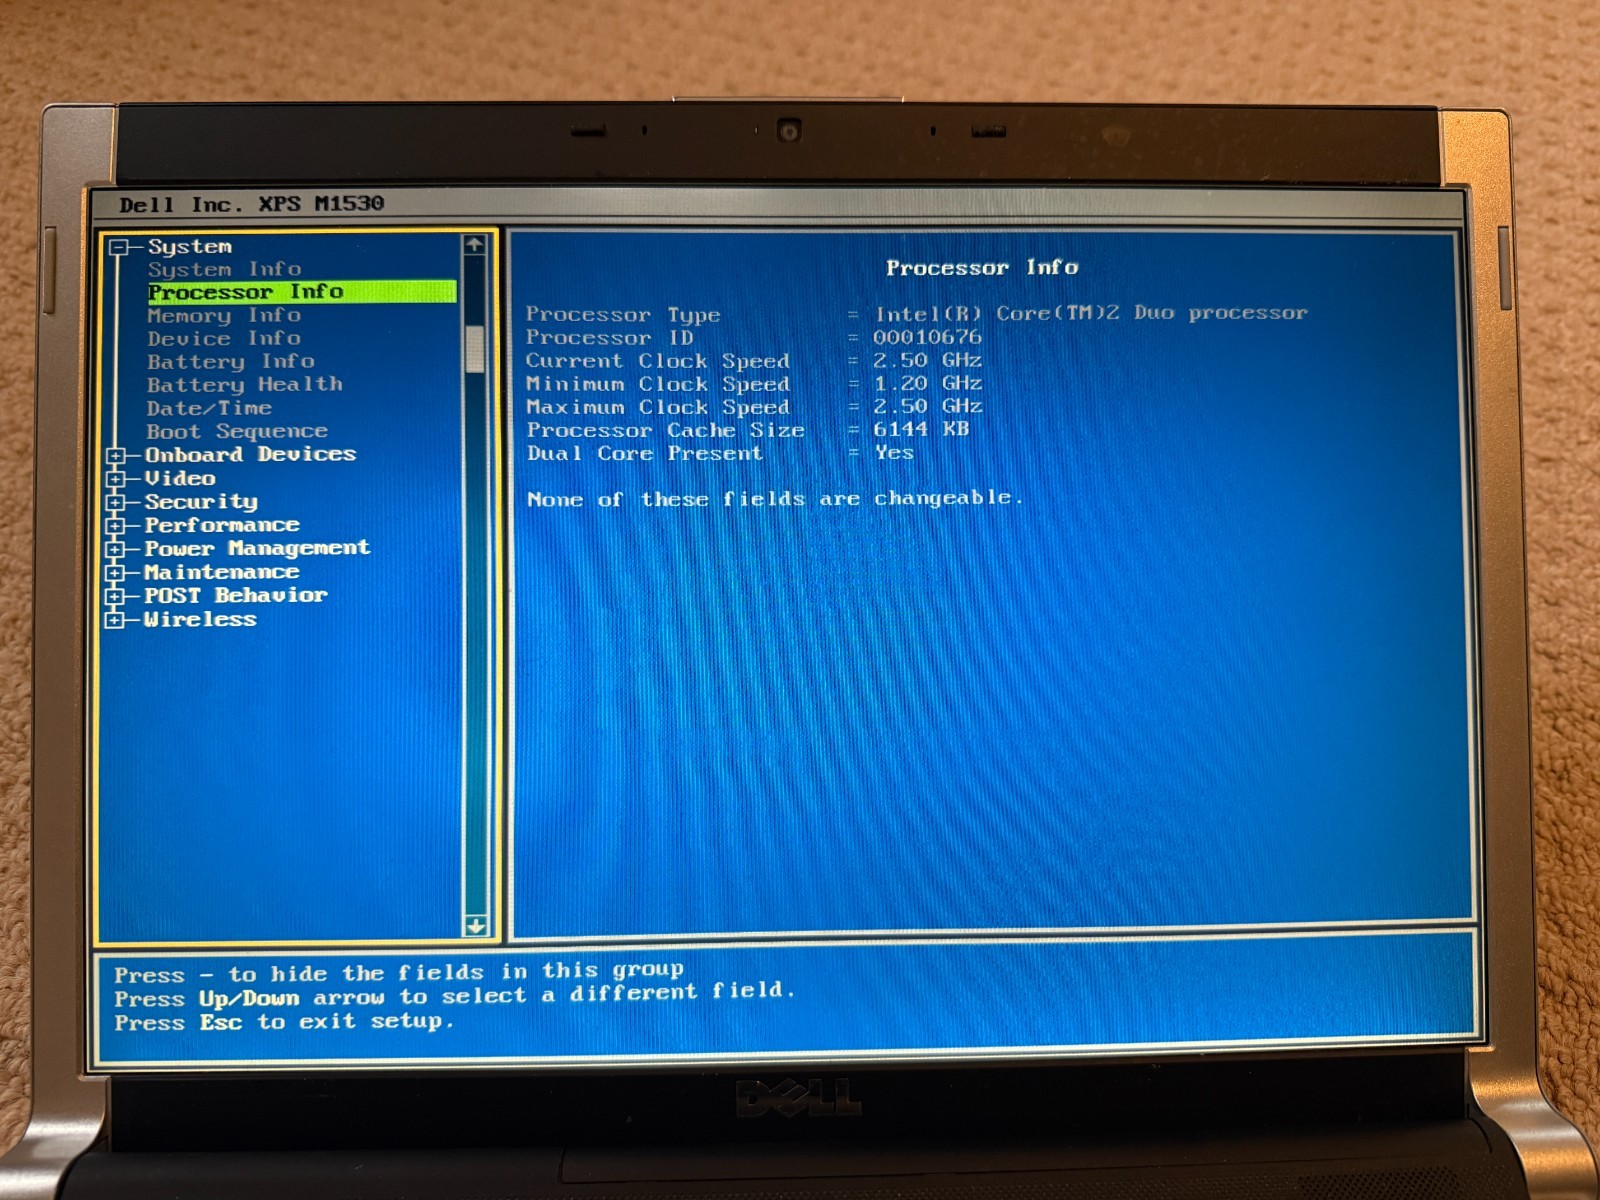Viewport: 1600px width, 1200px height.
Task: Expand the POST Behavior group
Action: pos(116,596)
